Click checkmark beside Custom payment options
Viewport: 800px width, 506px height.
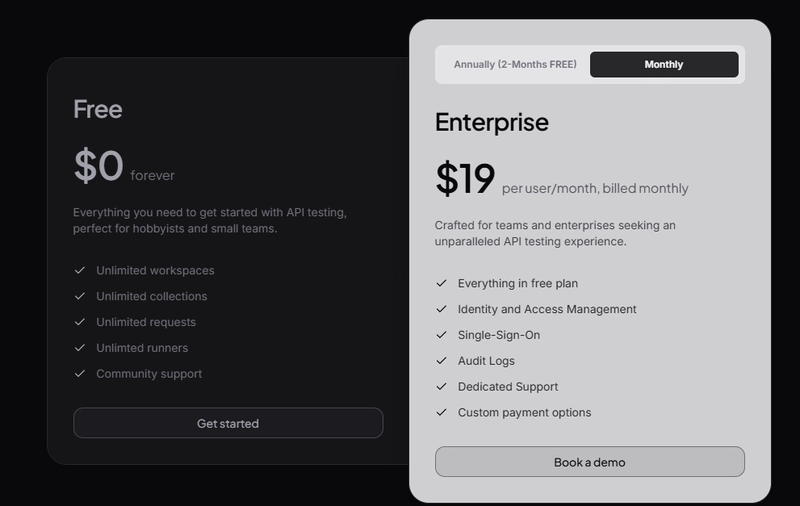coord(441,413)
